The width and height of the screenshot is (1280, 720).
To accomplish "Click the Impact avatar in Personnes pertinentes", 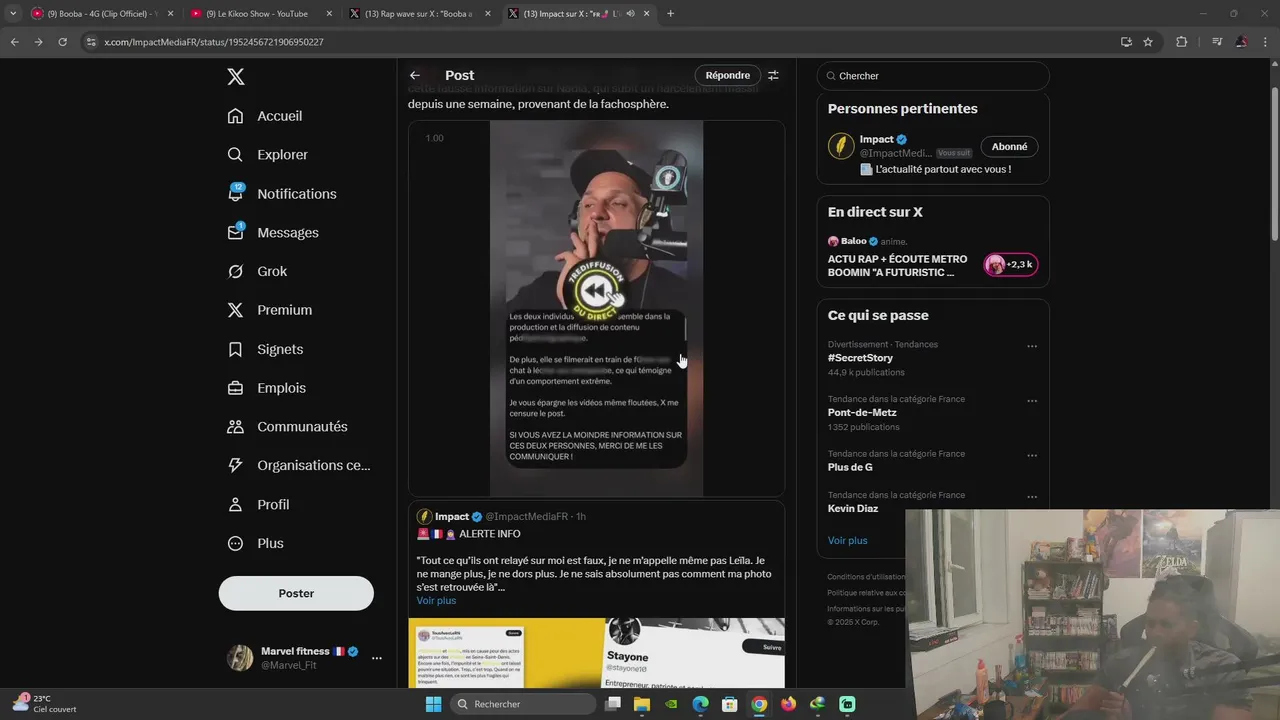I will [x=841, y=146].
